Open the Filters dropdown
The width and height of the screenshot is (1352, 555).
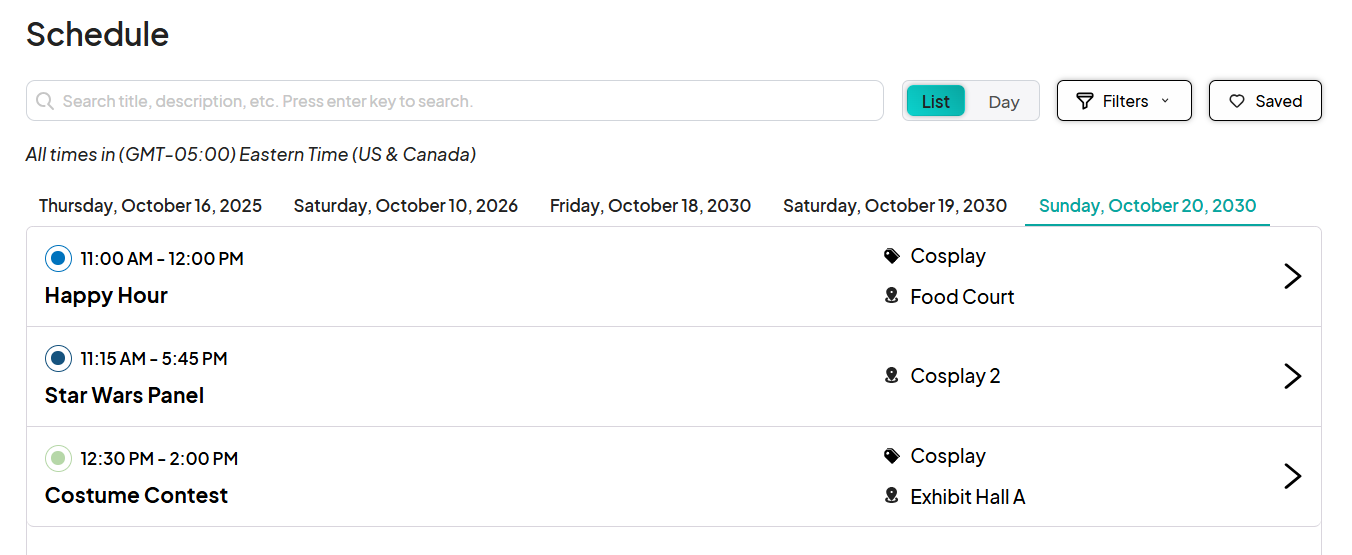click(x=1124, y=101)
